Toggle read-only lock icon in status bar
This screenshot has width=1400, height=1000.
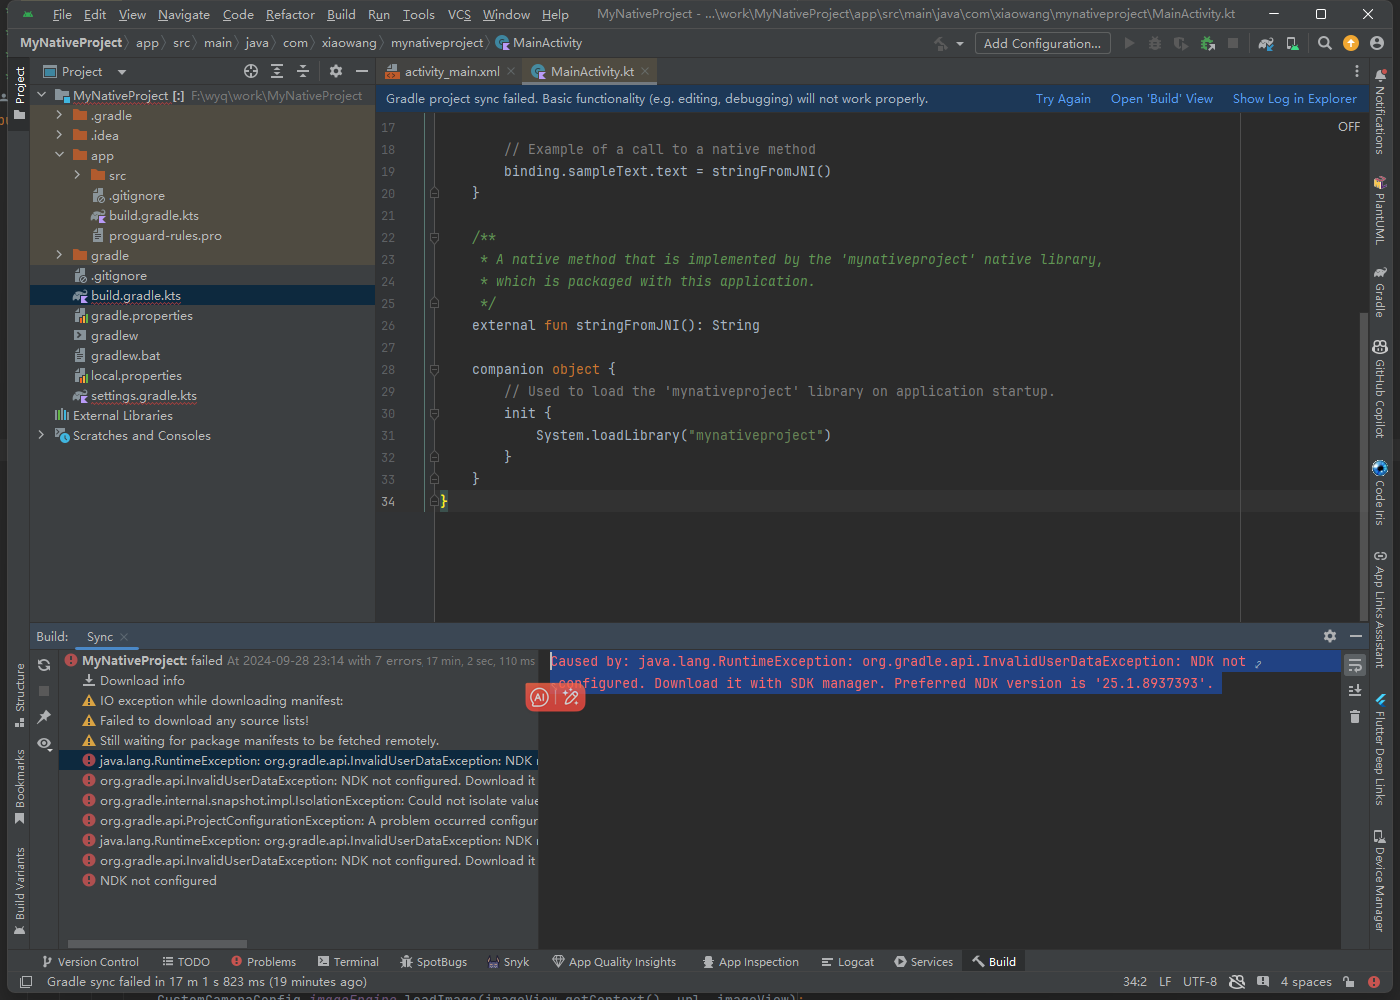(x=1349, y=982)
